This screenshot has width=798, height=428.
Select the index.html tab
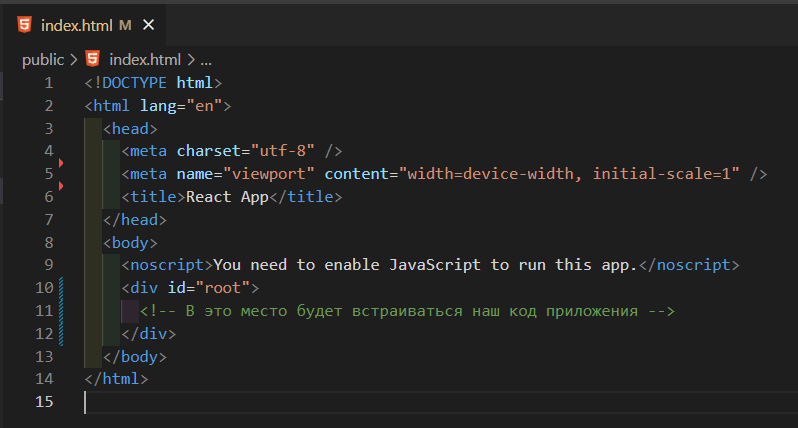coord(84,25)
